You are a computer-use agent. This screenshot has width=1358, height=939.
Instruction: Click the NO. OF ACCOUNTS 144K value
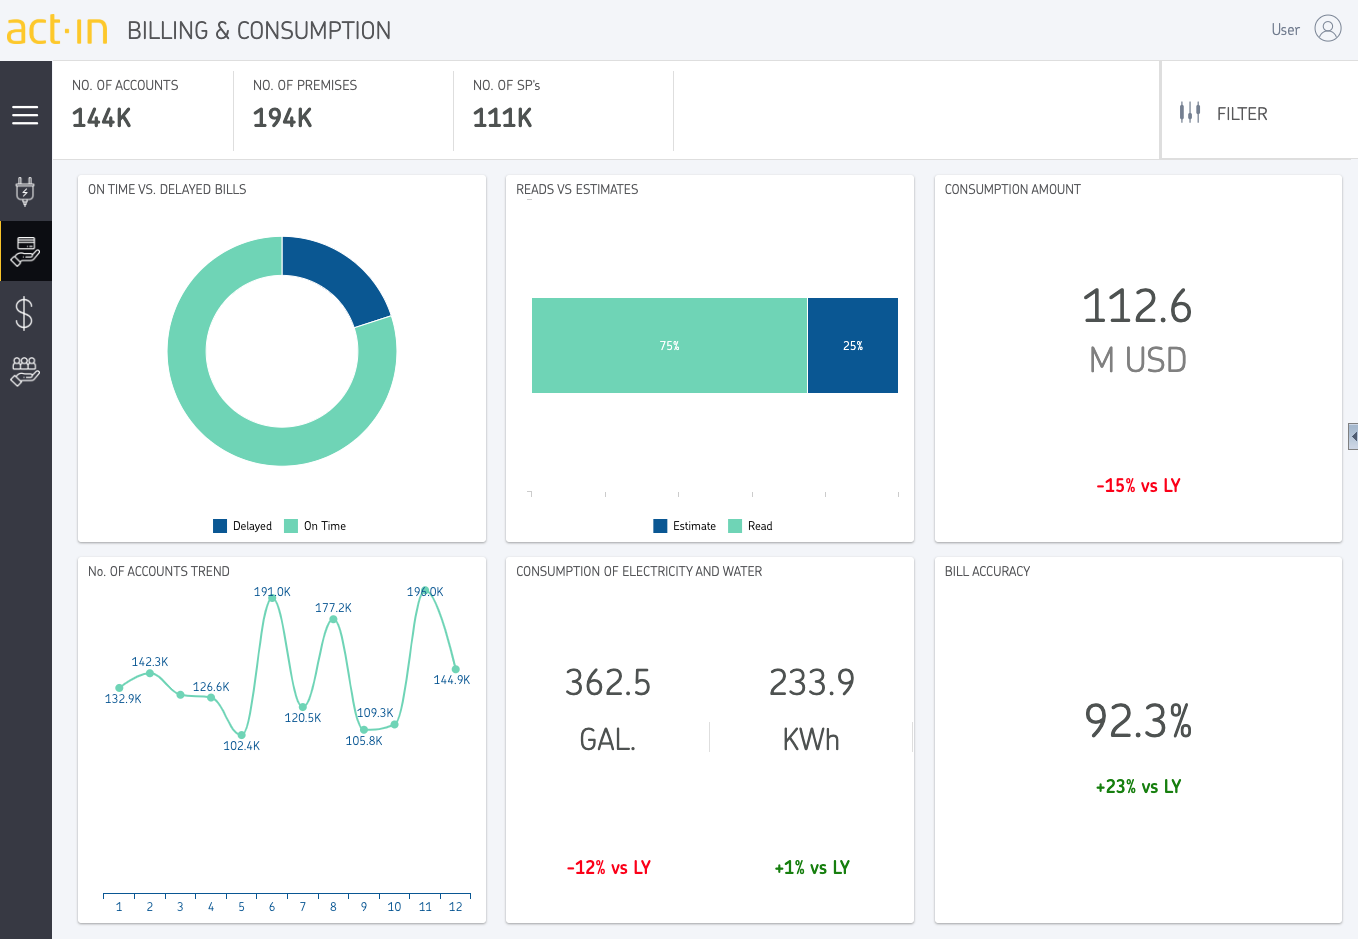tap(102, 118)
